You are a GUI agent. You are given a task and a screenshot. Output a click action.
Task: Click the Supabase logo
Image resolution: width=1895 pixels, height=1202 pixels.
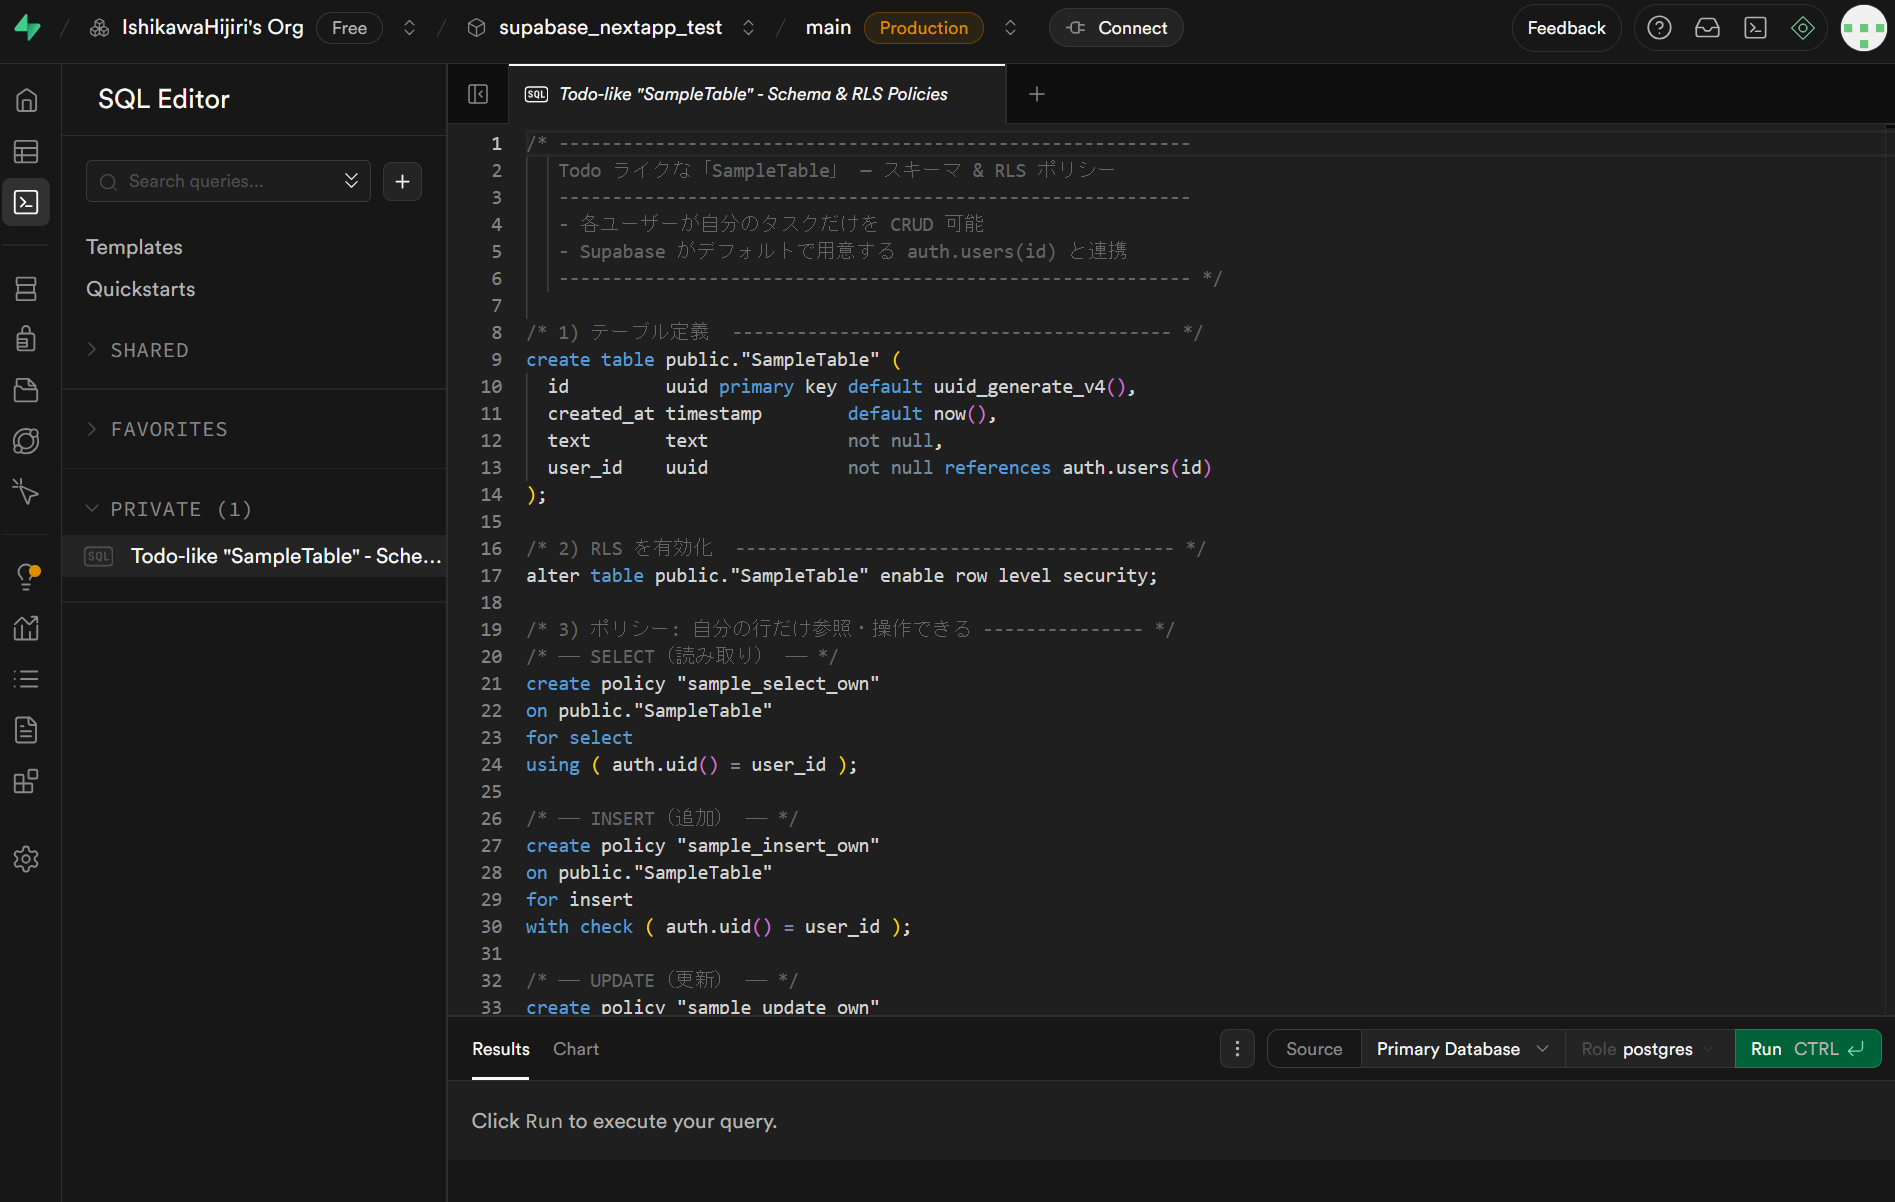tap(27, 28)
